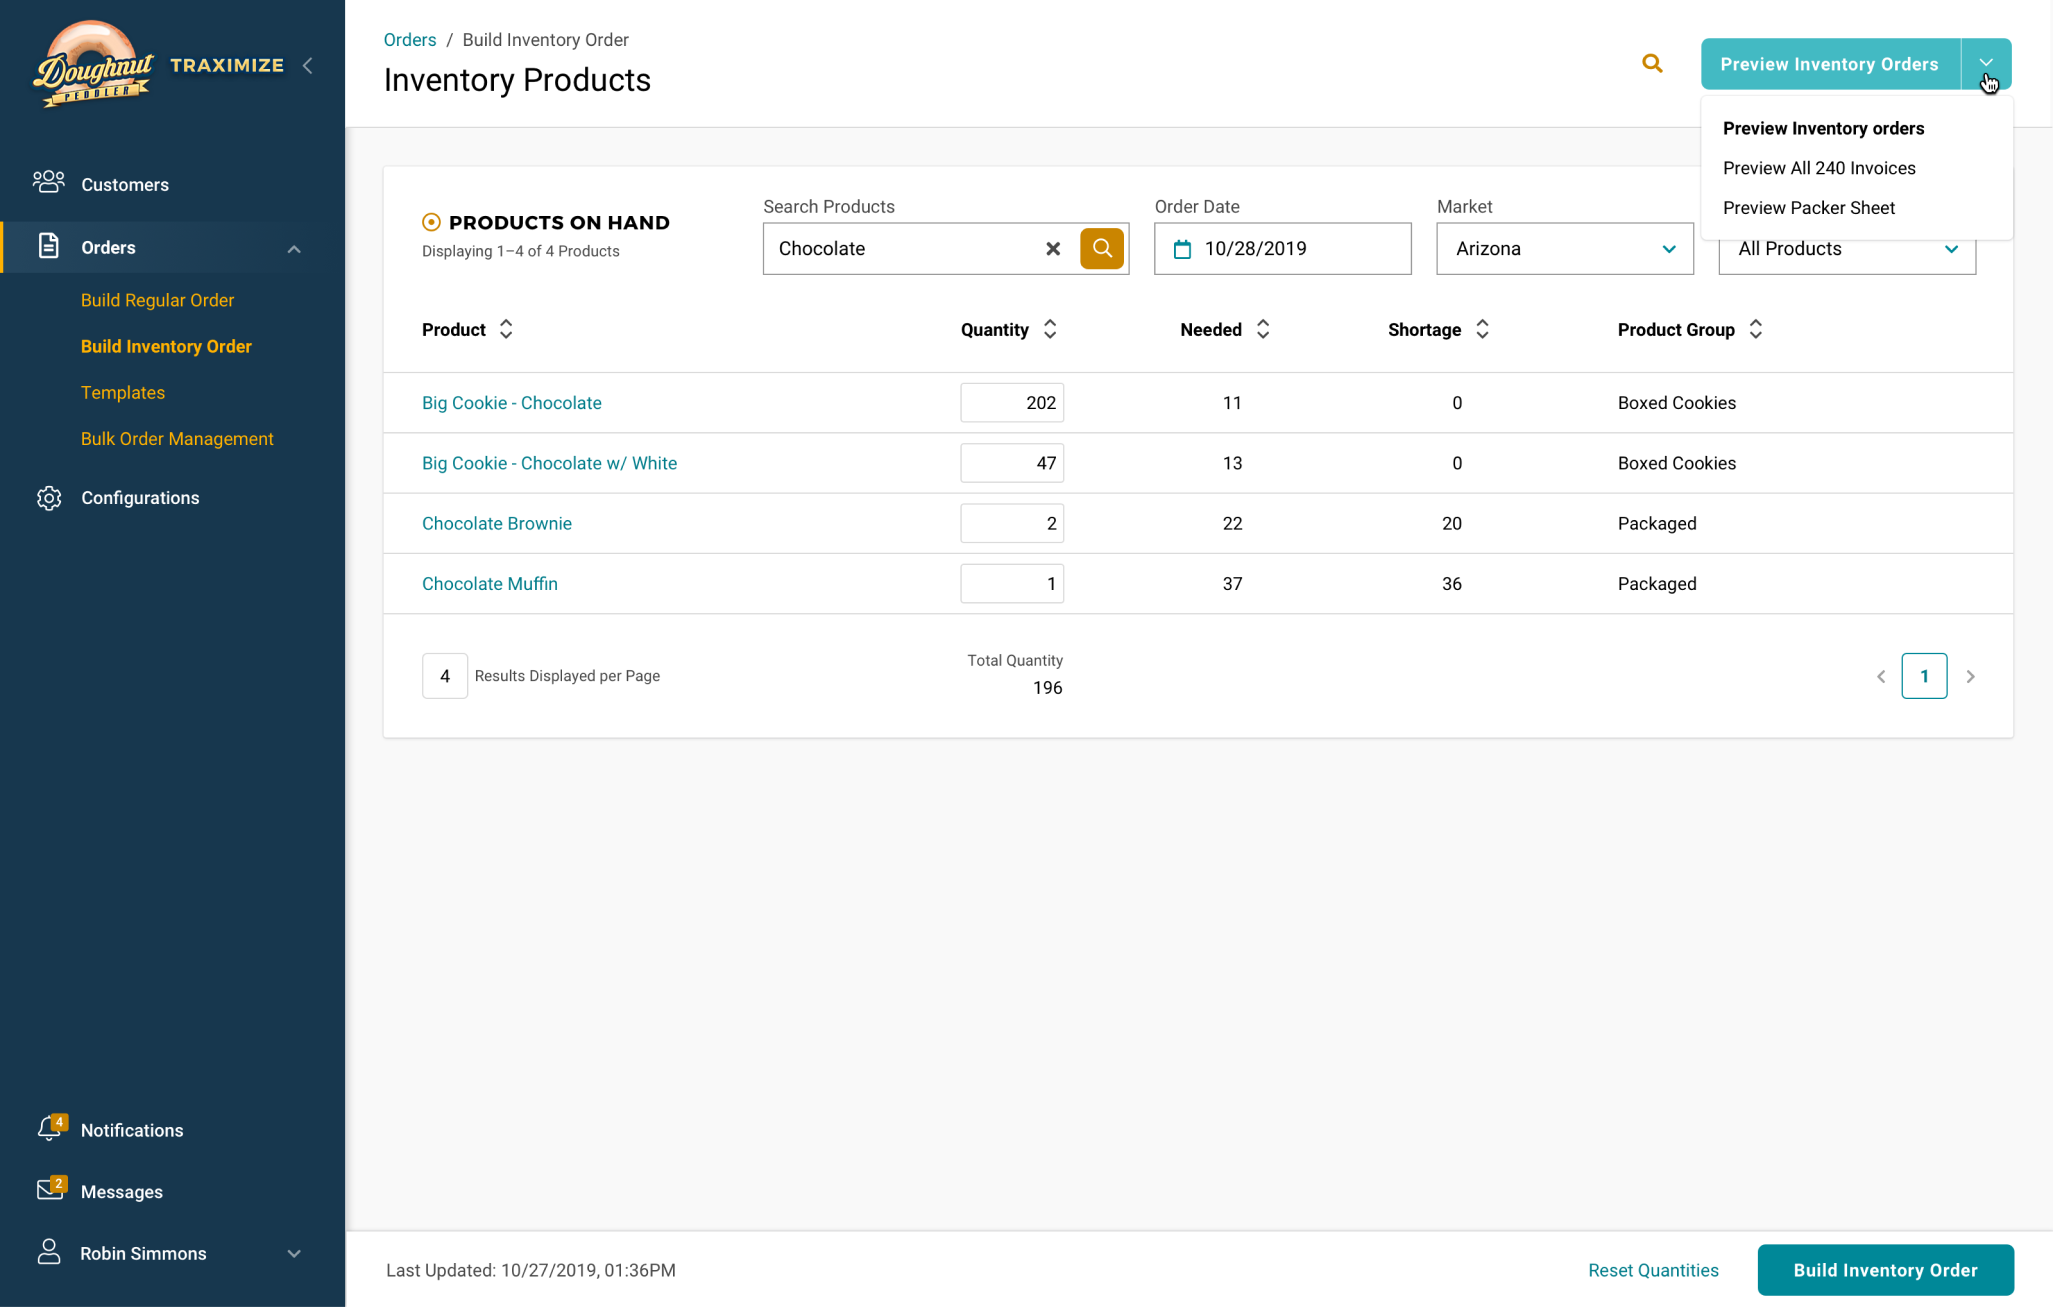Expand the Robin Simmons user menu

[294, 1253]
